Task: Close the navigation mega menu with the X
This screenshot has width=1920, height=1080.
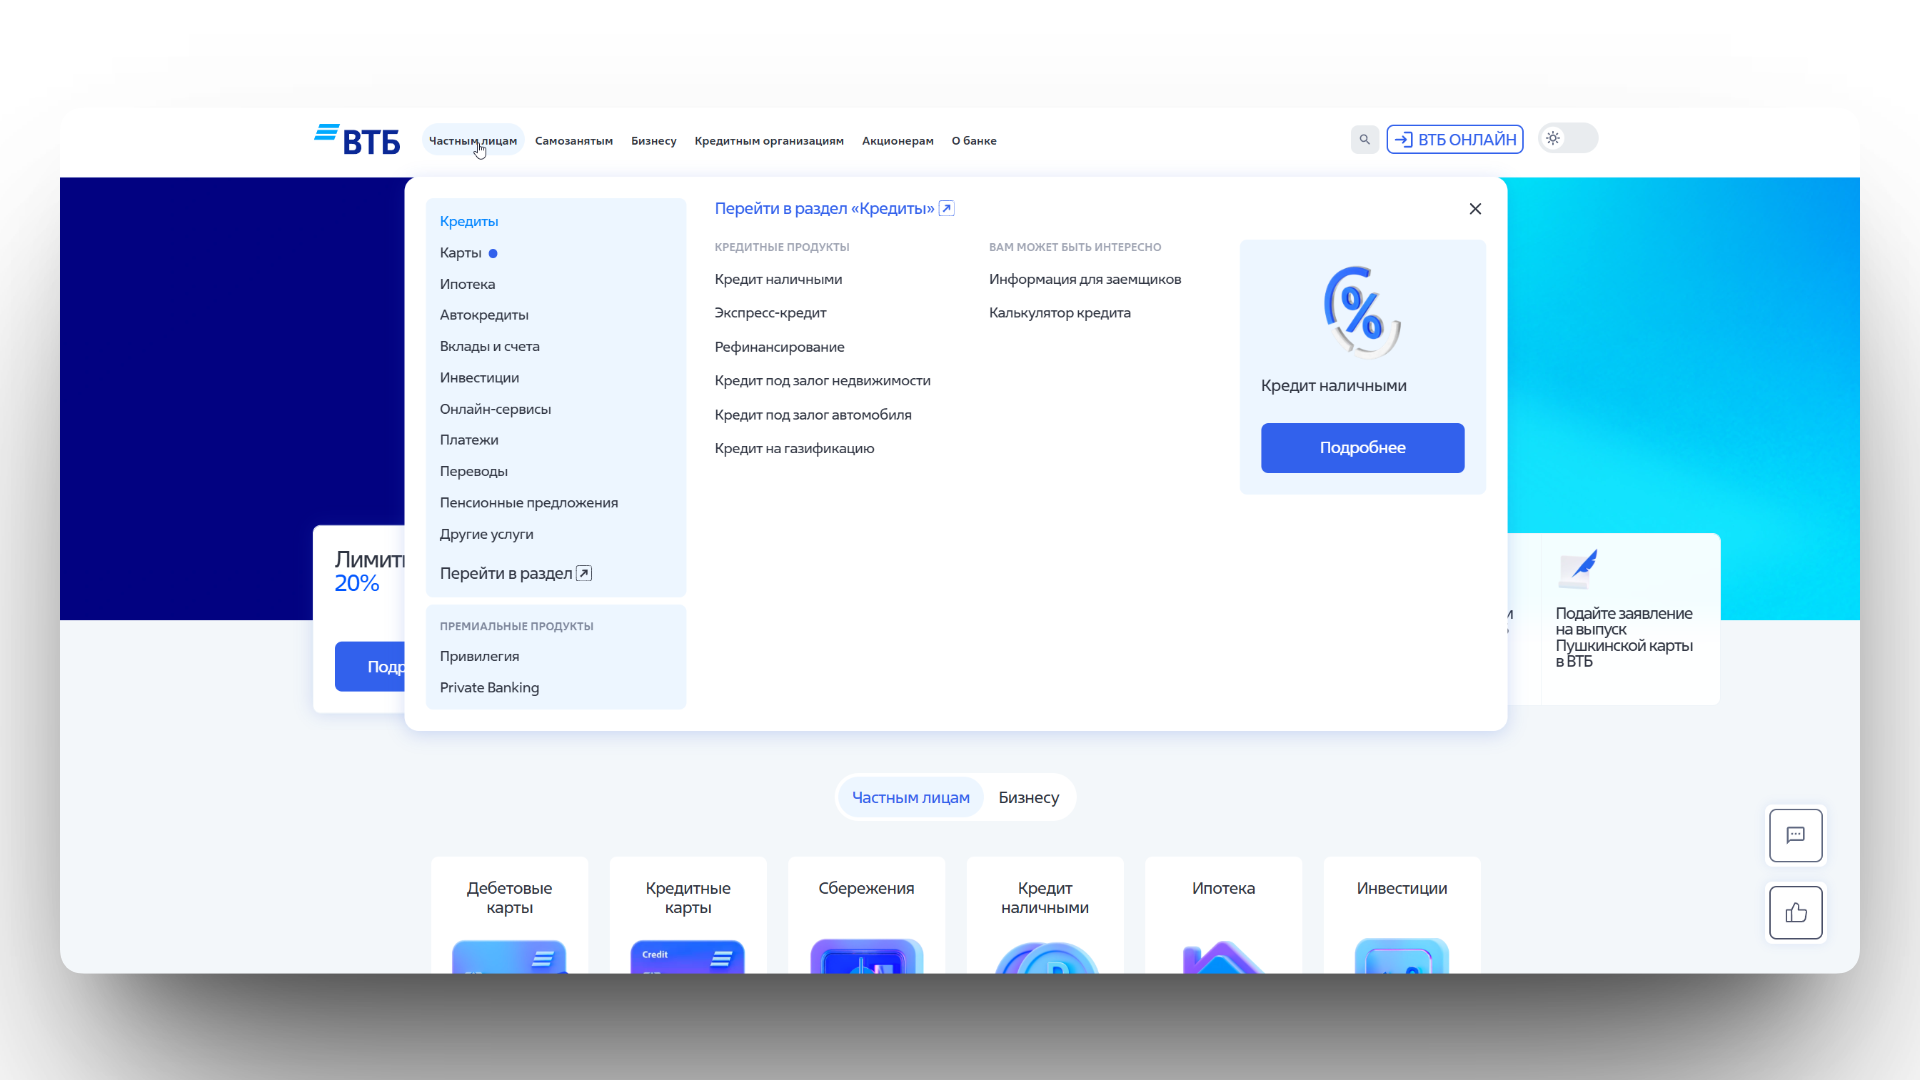Action: 1475,209
